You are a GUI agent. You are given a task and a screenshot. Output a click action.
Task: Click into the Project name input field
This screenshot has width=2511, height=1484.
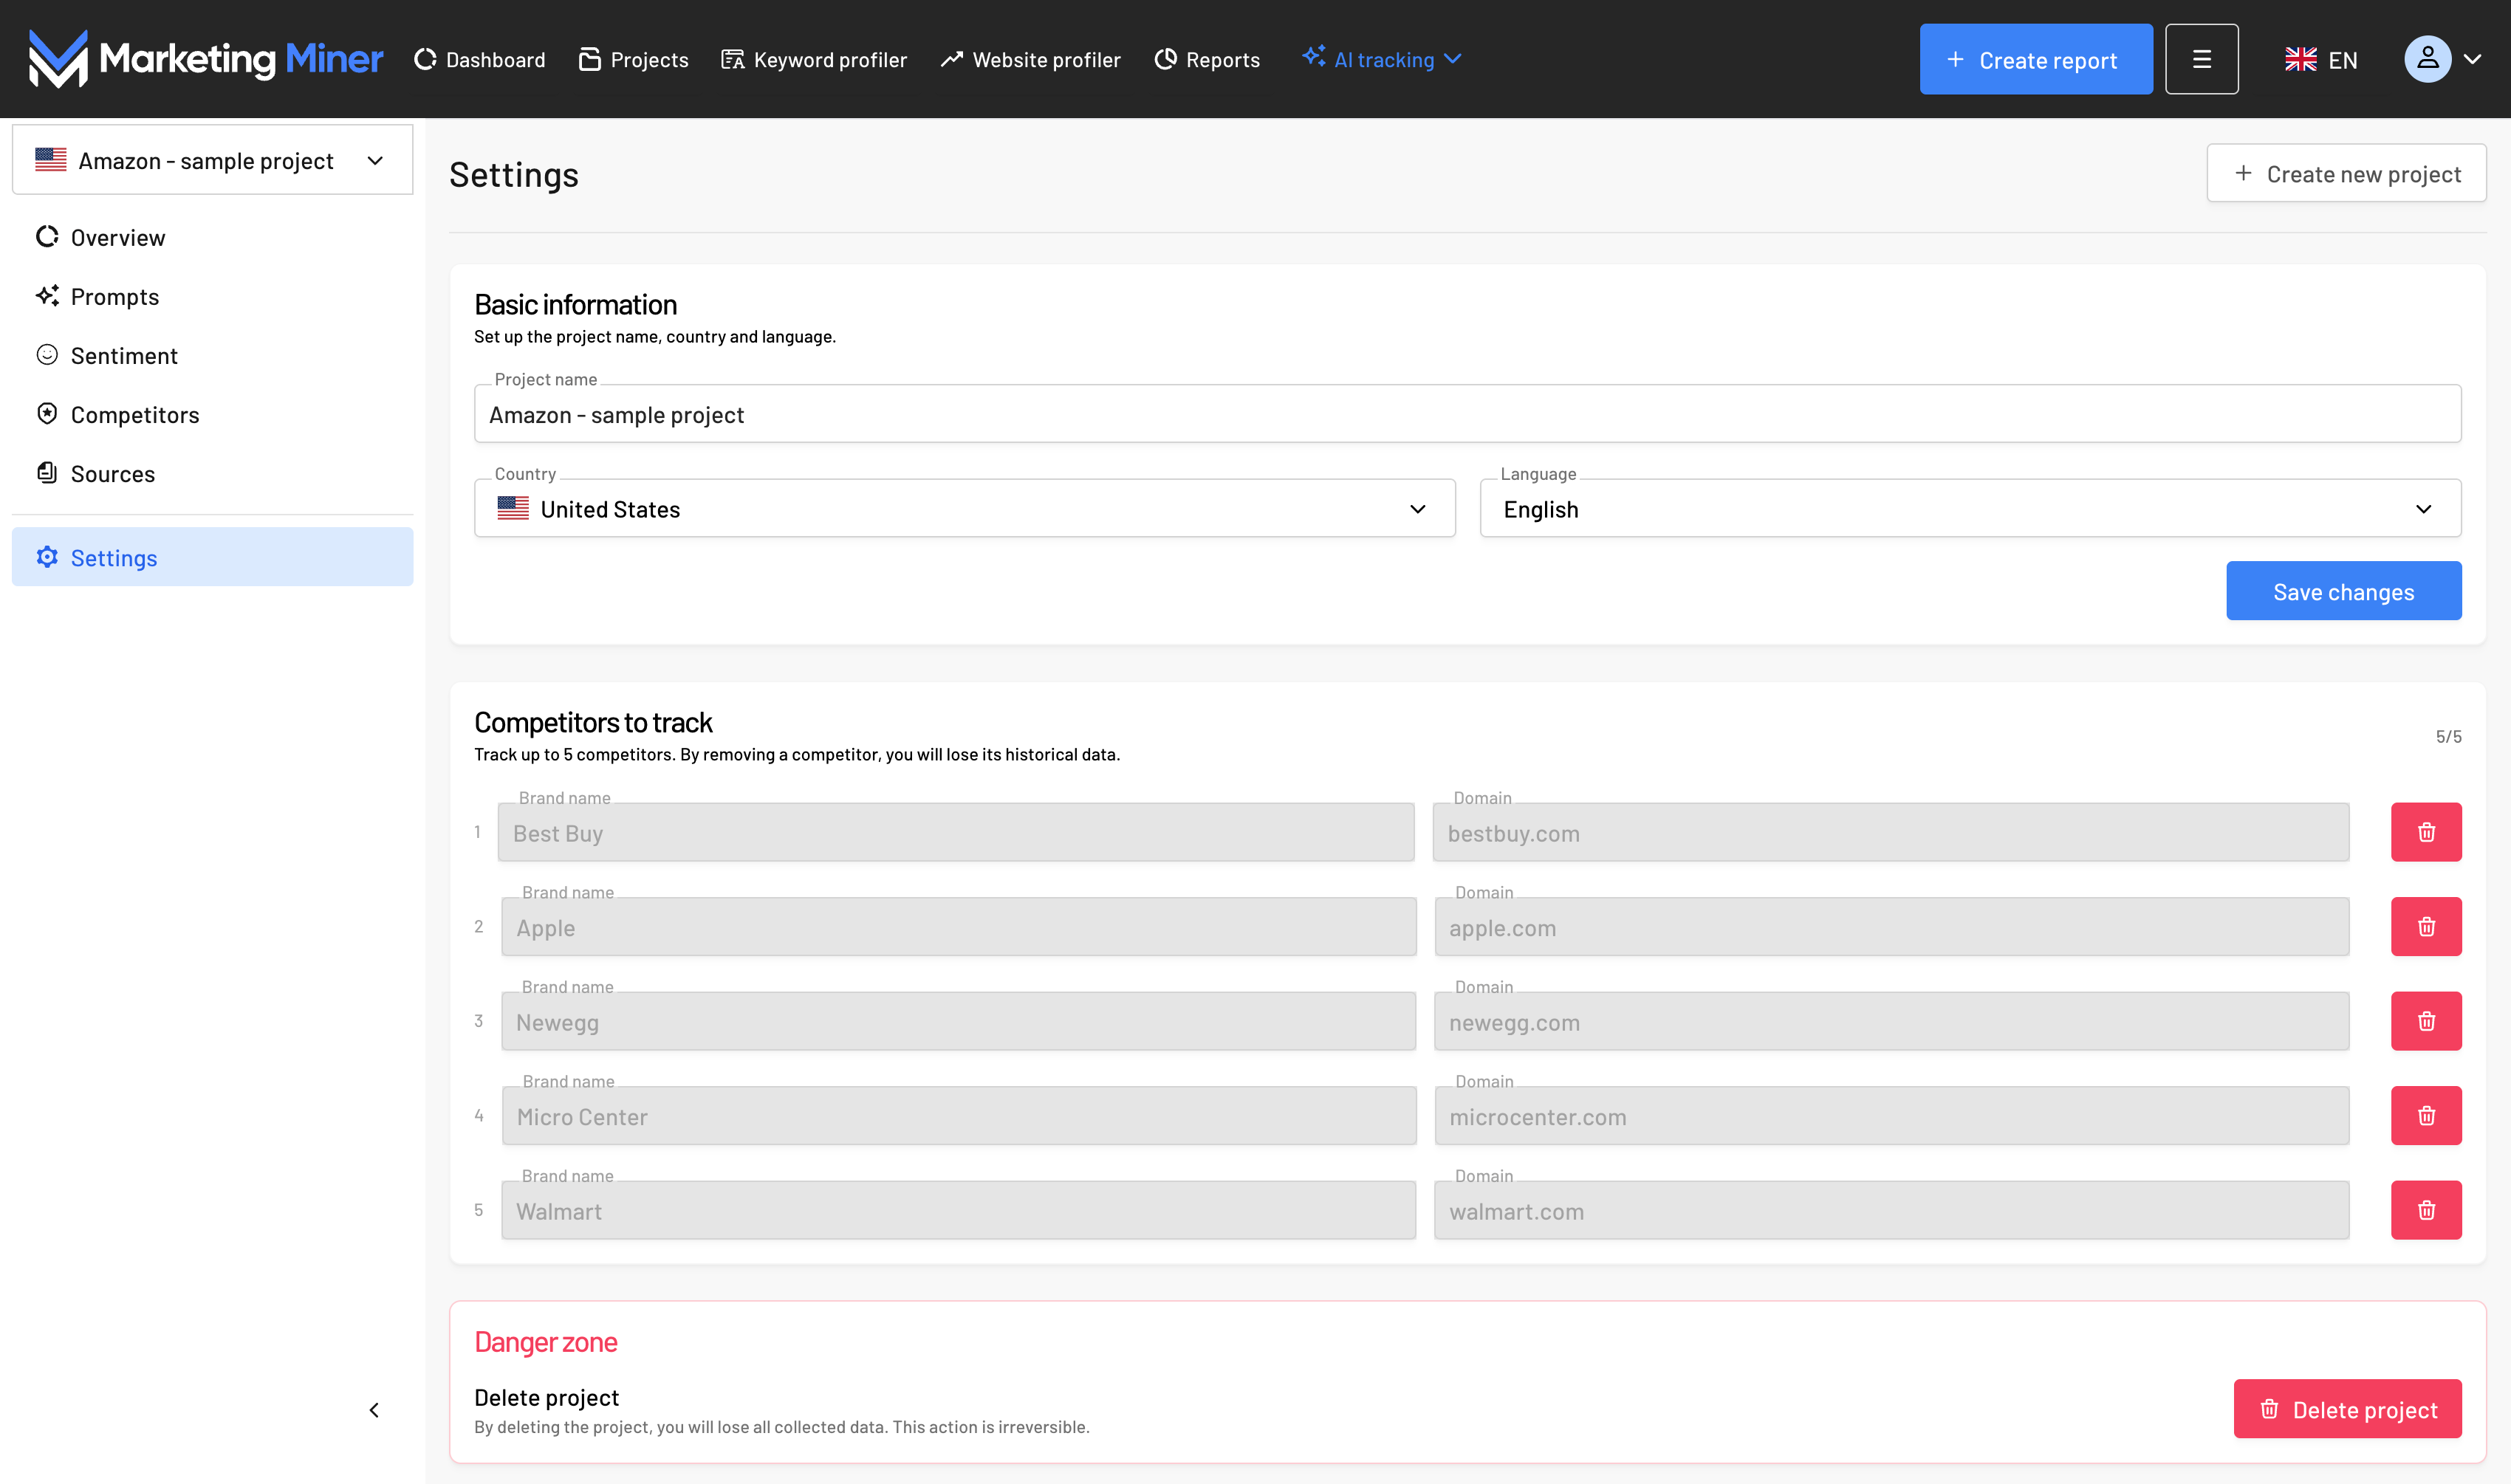tap(1466, 415)
